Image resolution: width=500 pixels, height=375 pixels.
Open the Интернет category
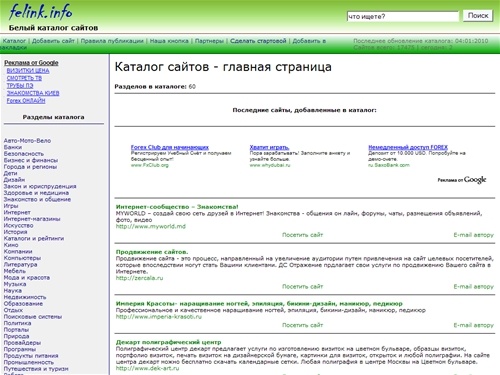17,212
